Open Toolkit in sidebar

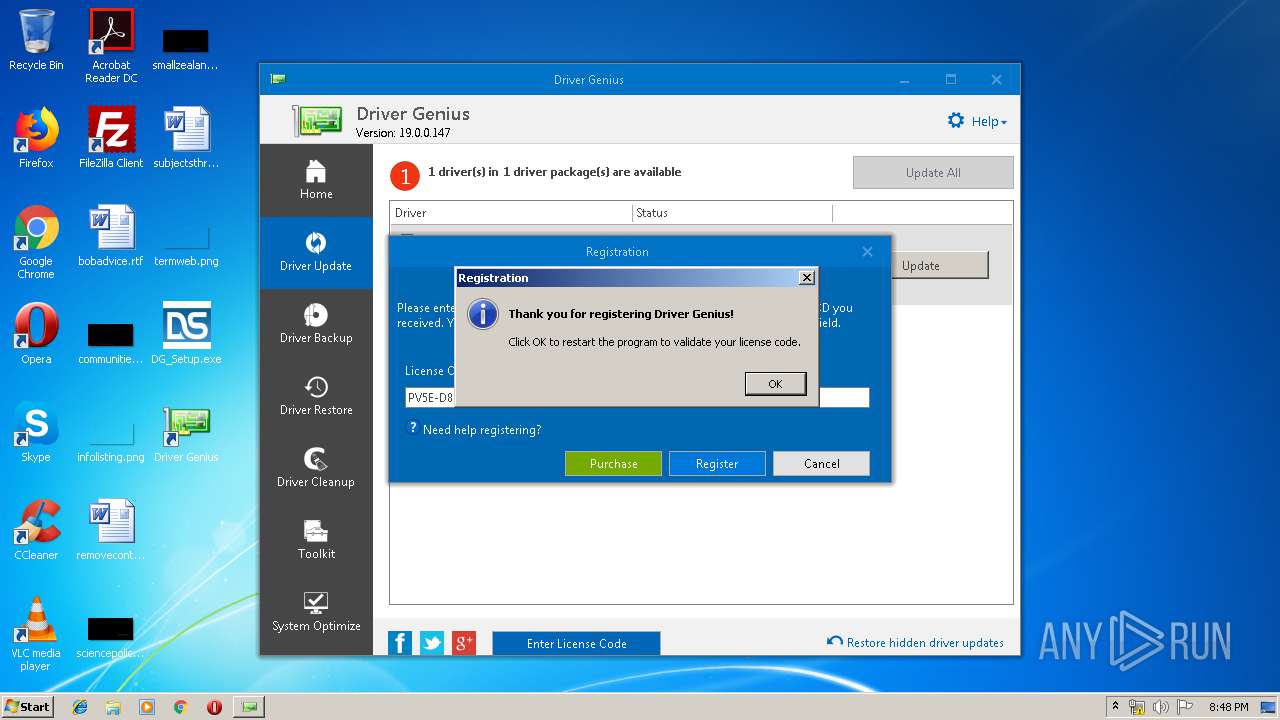pyautogui.click(x=316, y=541)
